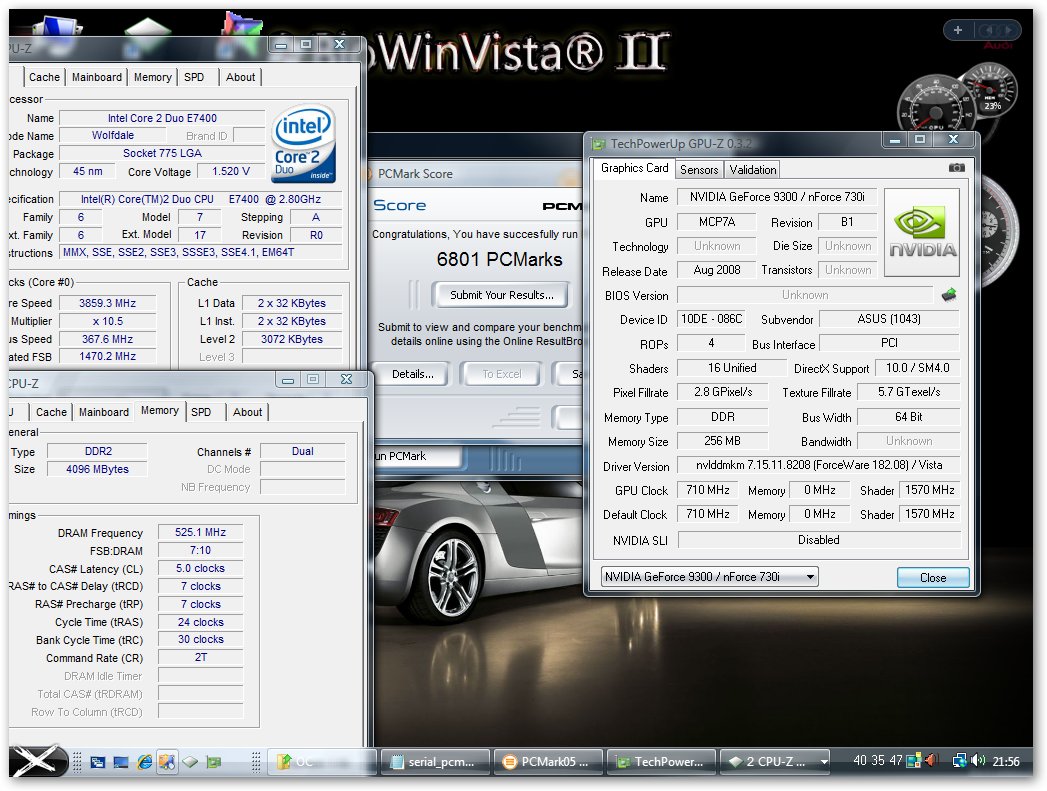Click the FSB:DRAM 7:10 value

point(200,550)
